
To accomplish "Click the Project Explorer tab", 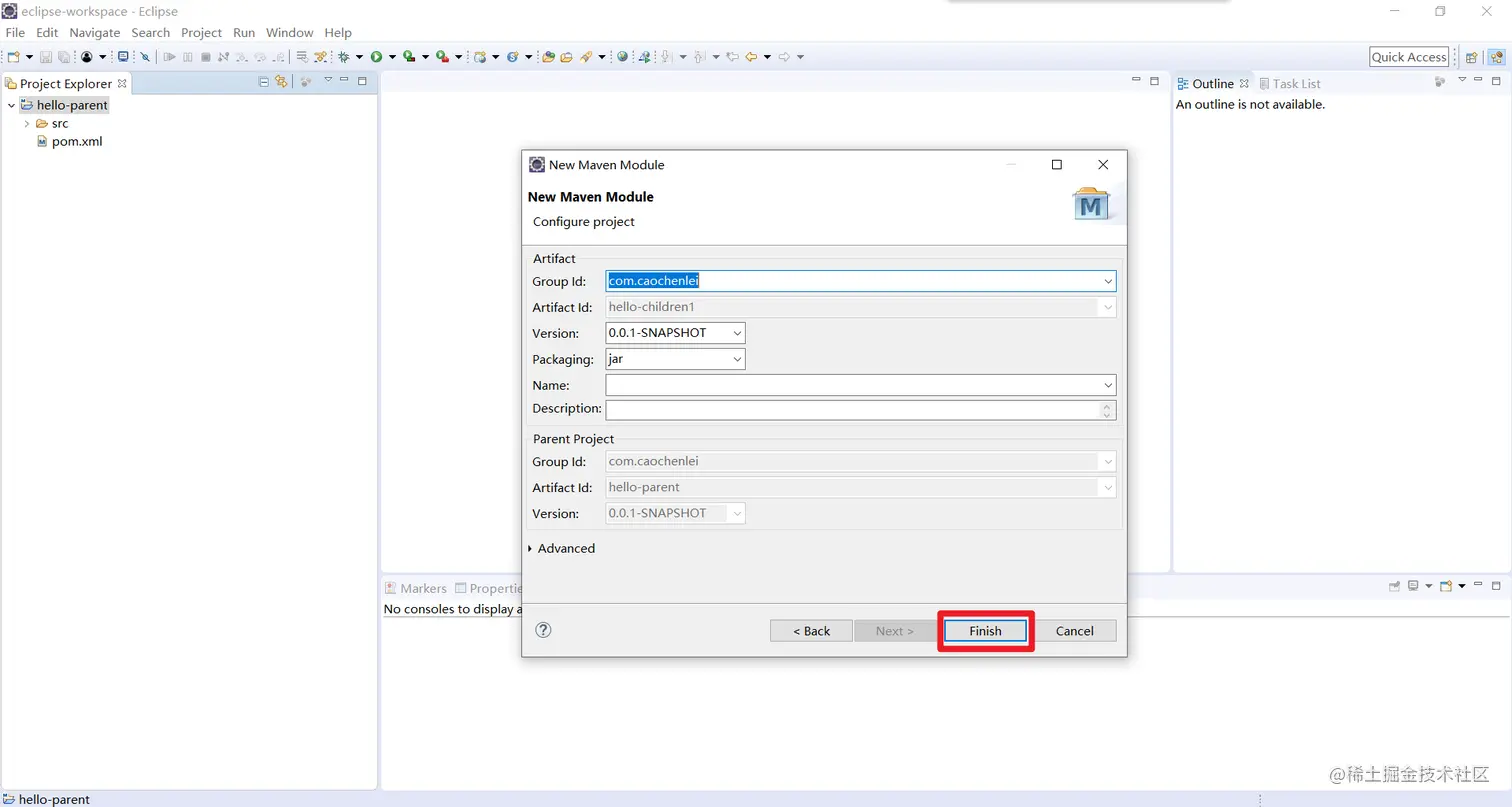I will click(x=66, y=84).
